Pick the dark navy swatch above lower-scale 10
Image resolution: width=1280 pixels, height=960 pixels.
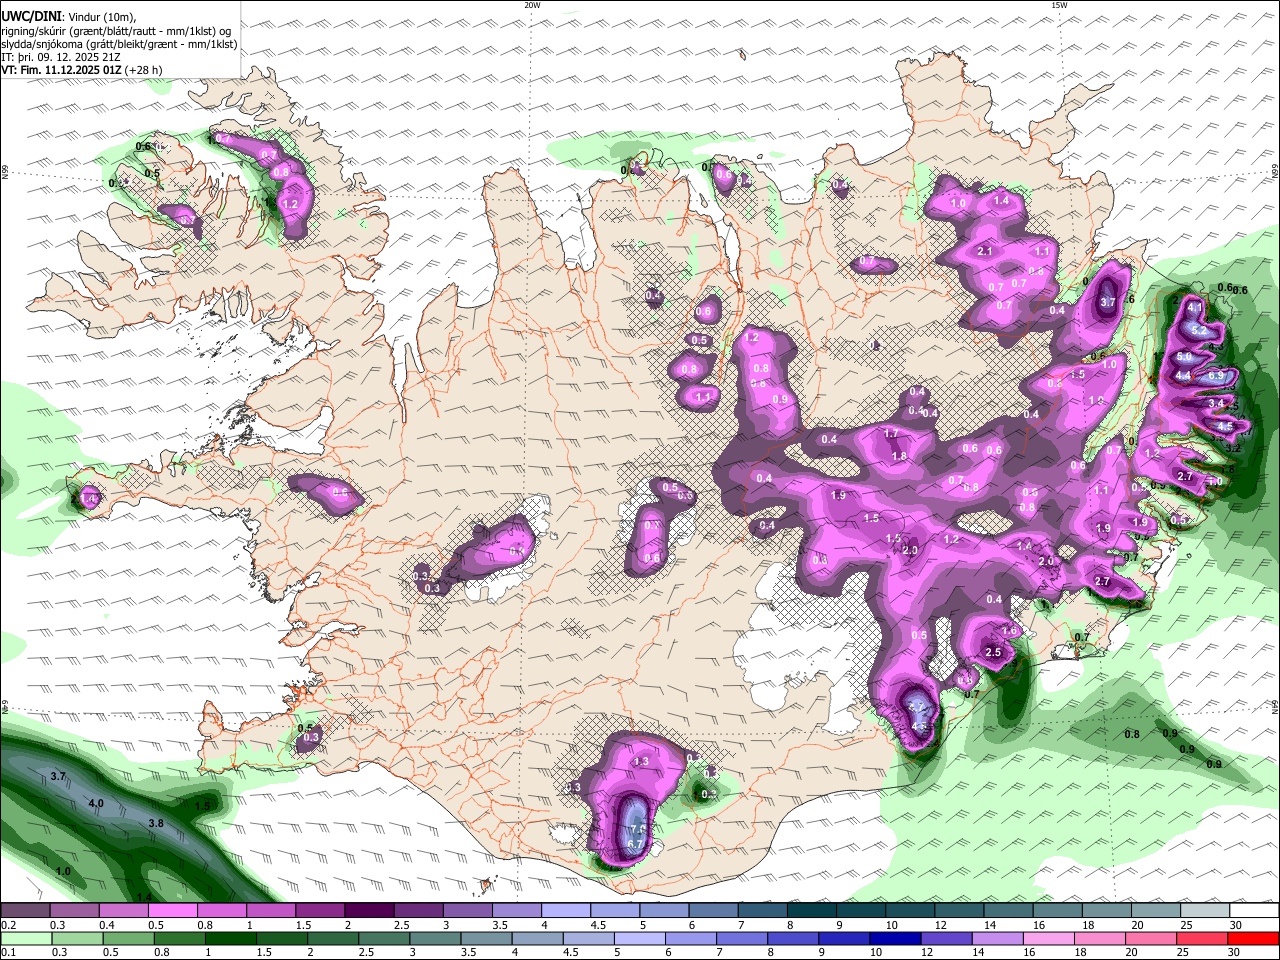[893, 938]
